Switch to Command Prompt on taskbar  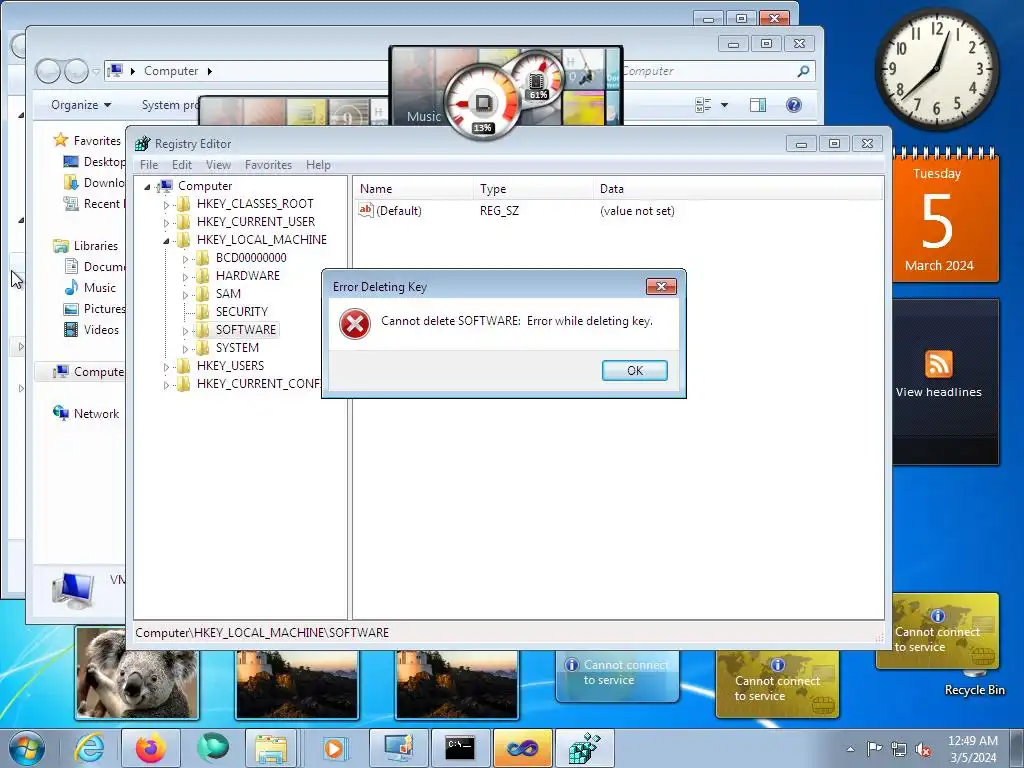(x=460, y=748)
